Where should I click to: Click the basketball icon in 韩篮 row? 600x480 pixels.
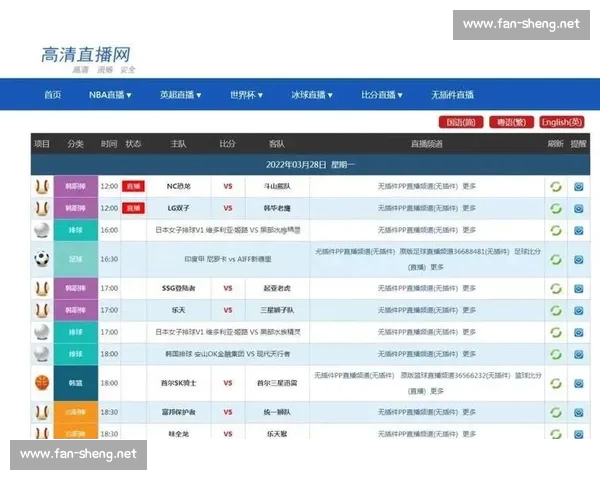(x=42, y=382)
